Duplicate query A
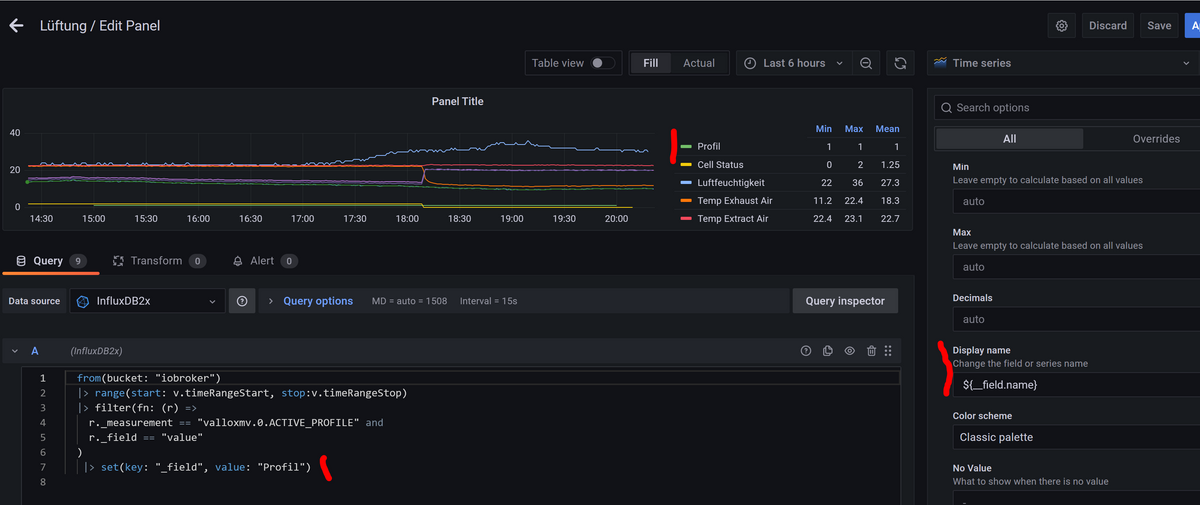The width and height of the screenshot is (1200, 505). pyautogui.click(x=828, y=351)
